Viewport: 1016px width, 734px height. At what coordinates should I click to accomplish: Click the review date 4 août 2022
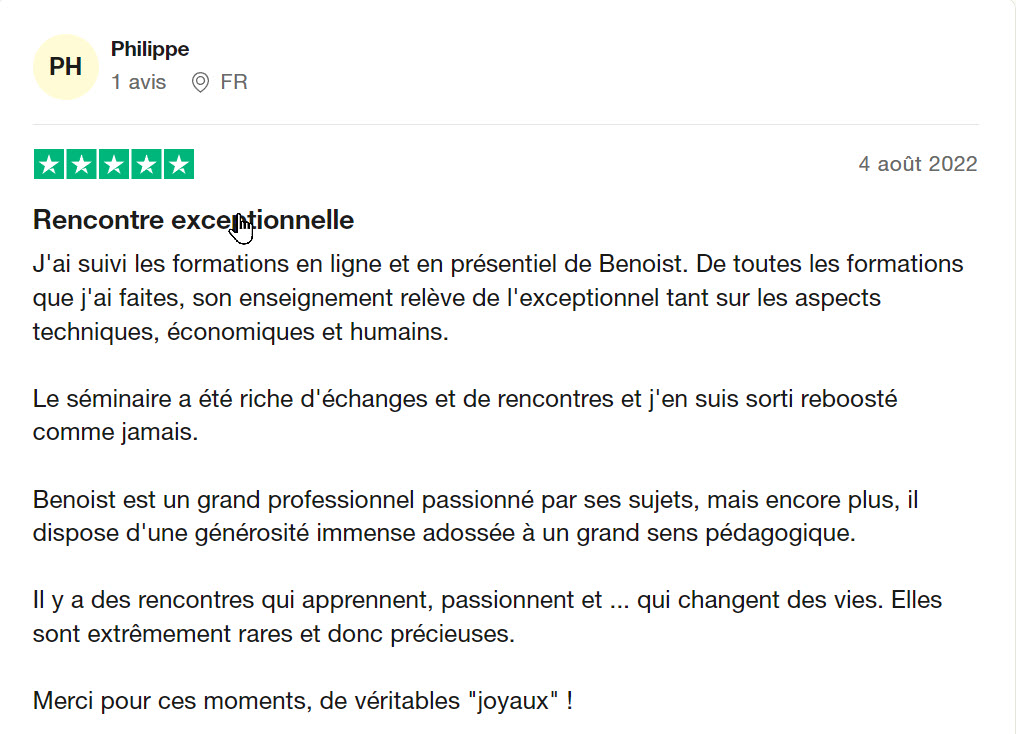point(917,164)
